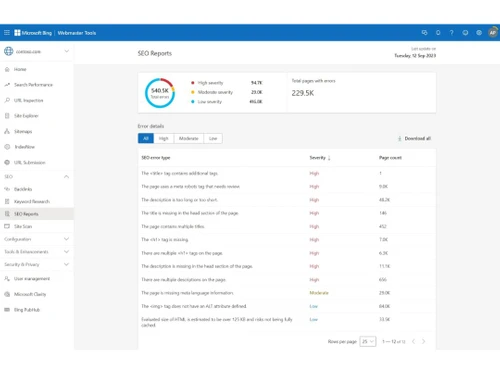Viewport: 500px width, 375px height.
Task: Click the Download all button
Action: pyautogui.click(x=414, y=138)
